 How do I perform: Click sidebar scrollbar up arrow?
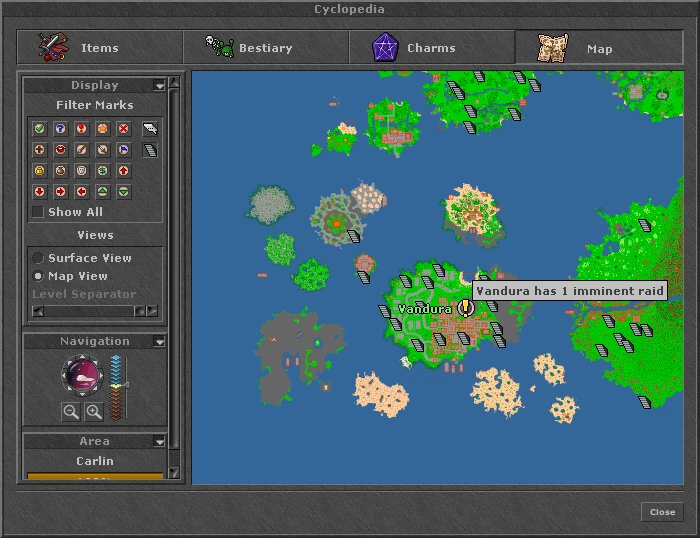[x=174, y=82]
